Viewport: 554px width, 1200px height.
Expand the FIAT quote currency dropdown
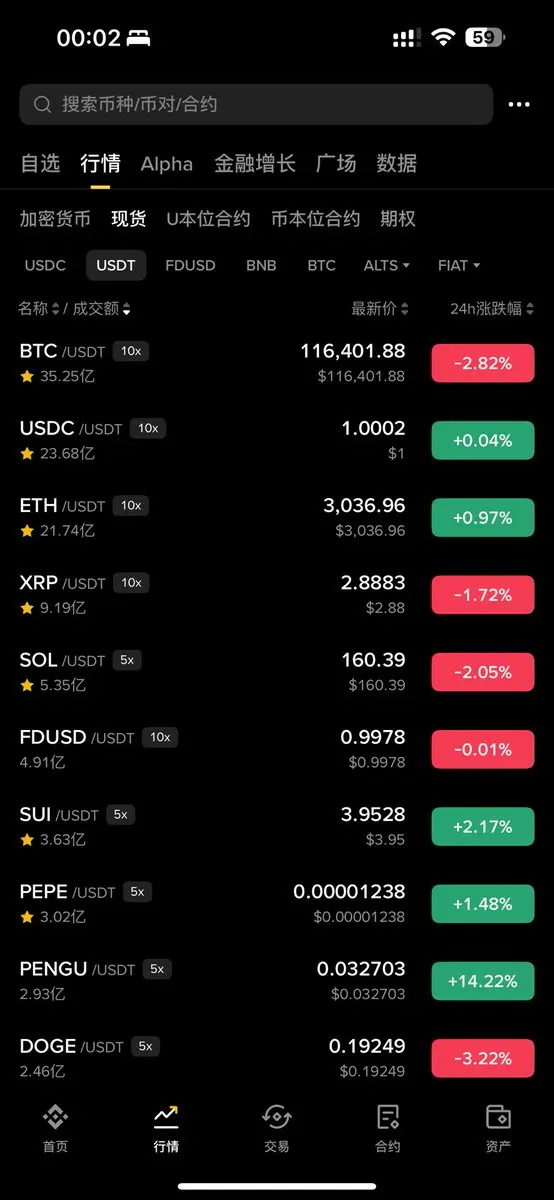[459, 265]
